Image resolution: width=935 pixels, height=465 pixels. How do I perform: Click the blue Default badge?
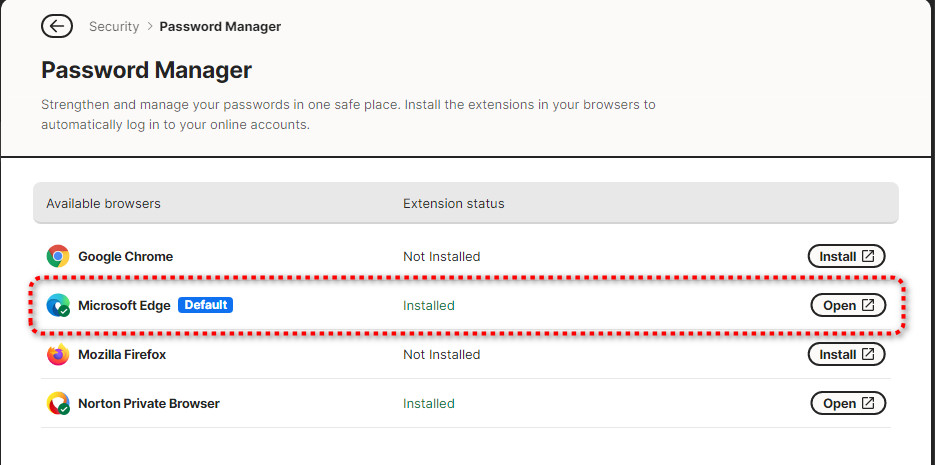click(205, 305)
